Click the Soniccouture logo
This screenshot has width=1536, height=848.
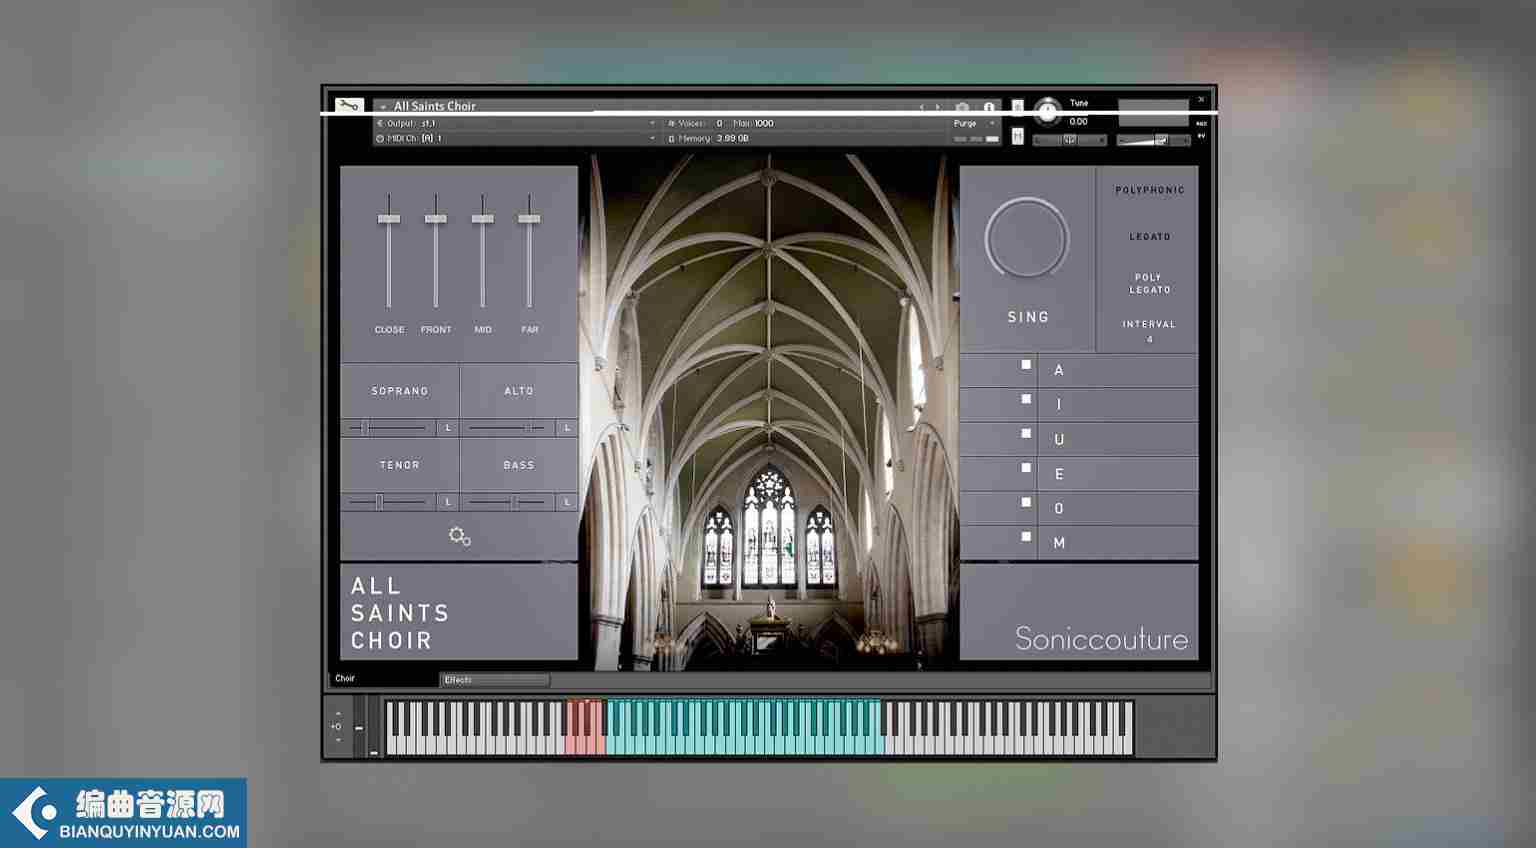click(1102, 638)
